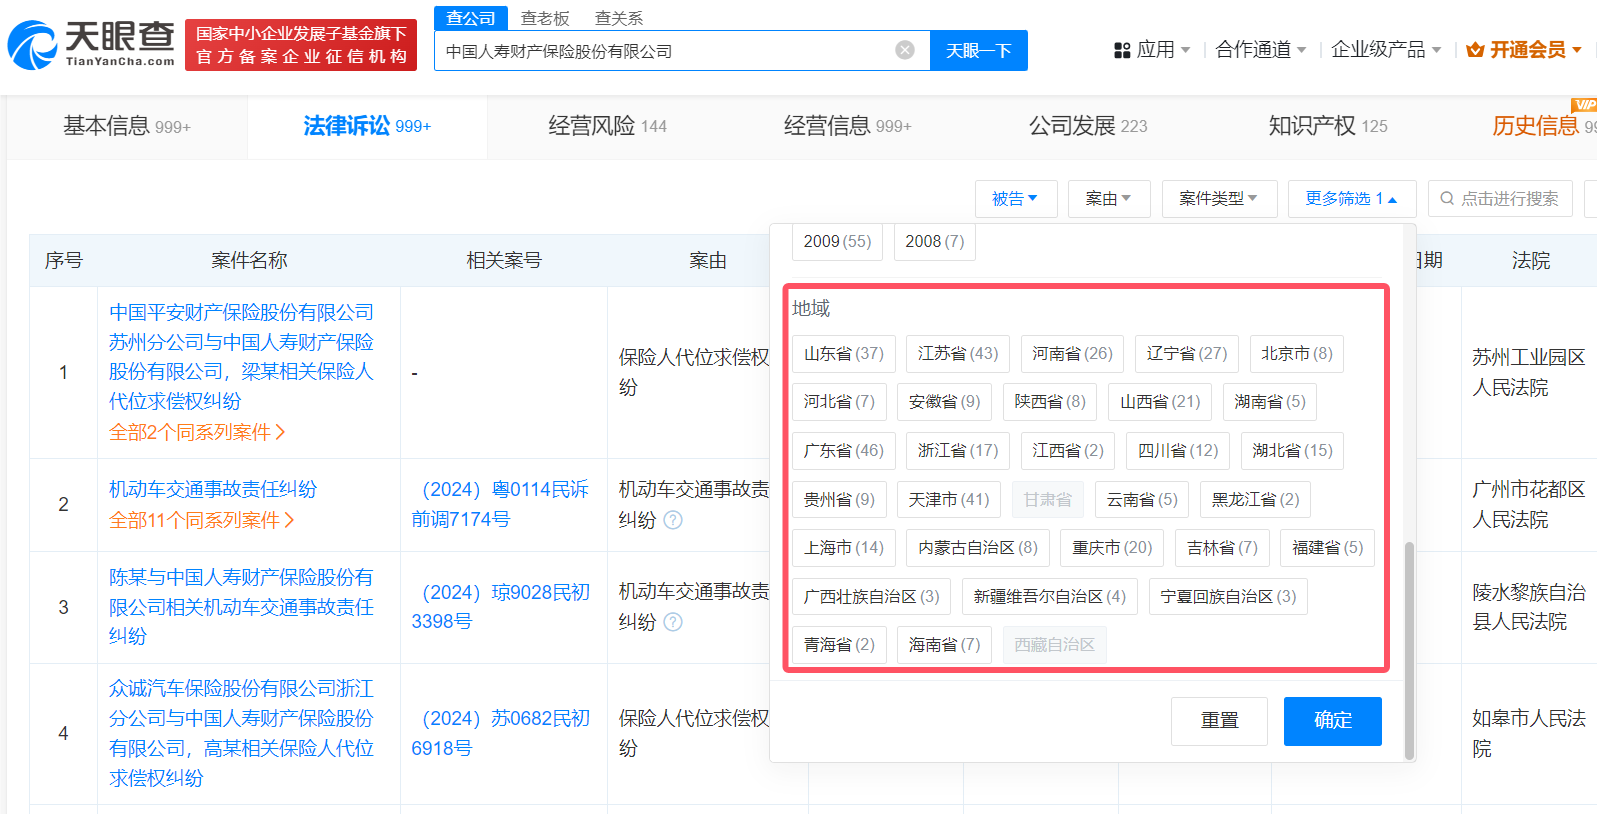The image size is (1597, 814).
Task: Click the 确定 confirm button
Action: (x=1333, y=721)
